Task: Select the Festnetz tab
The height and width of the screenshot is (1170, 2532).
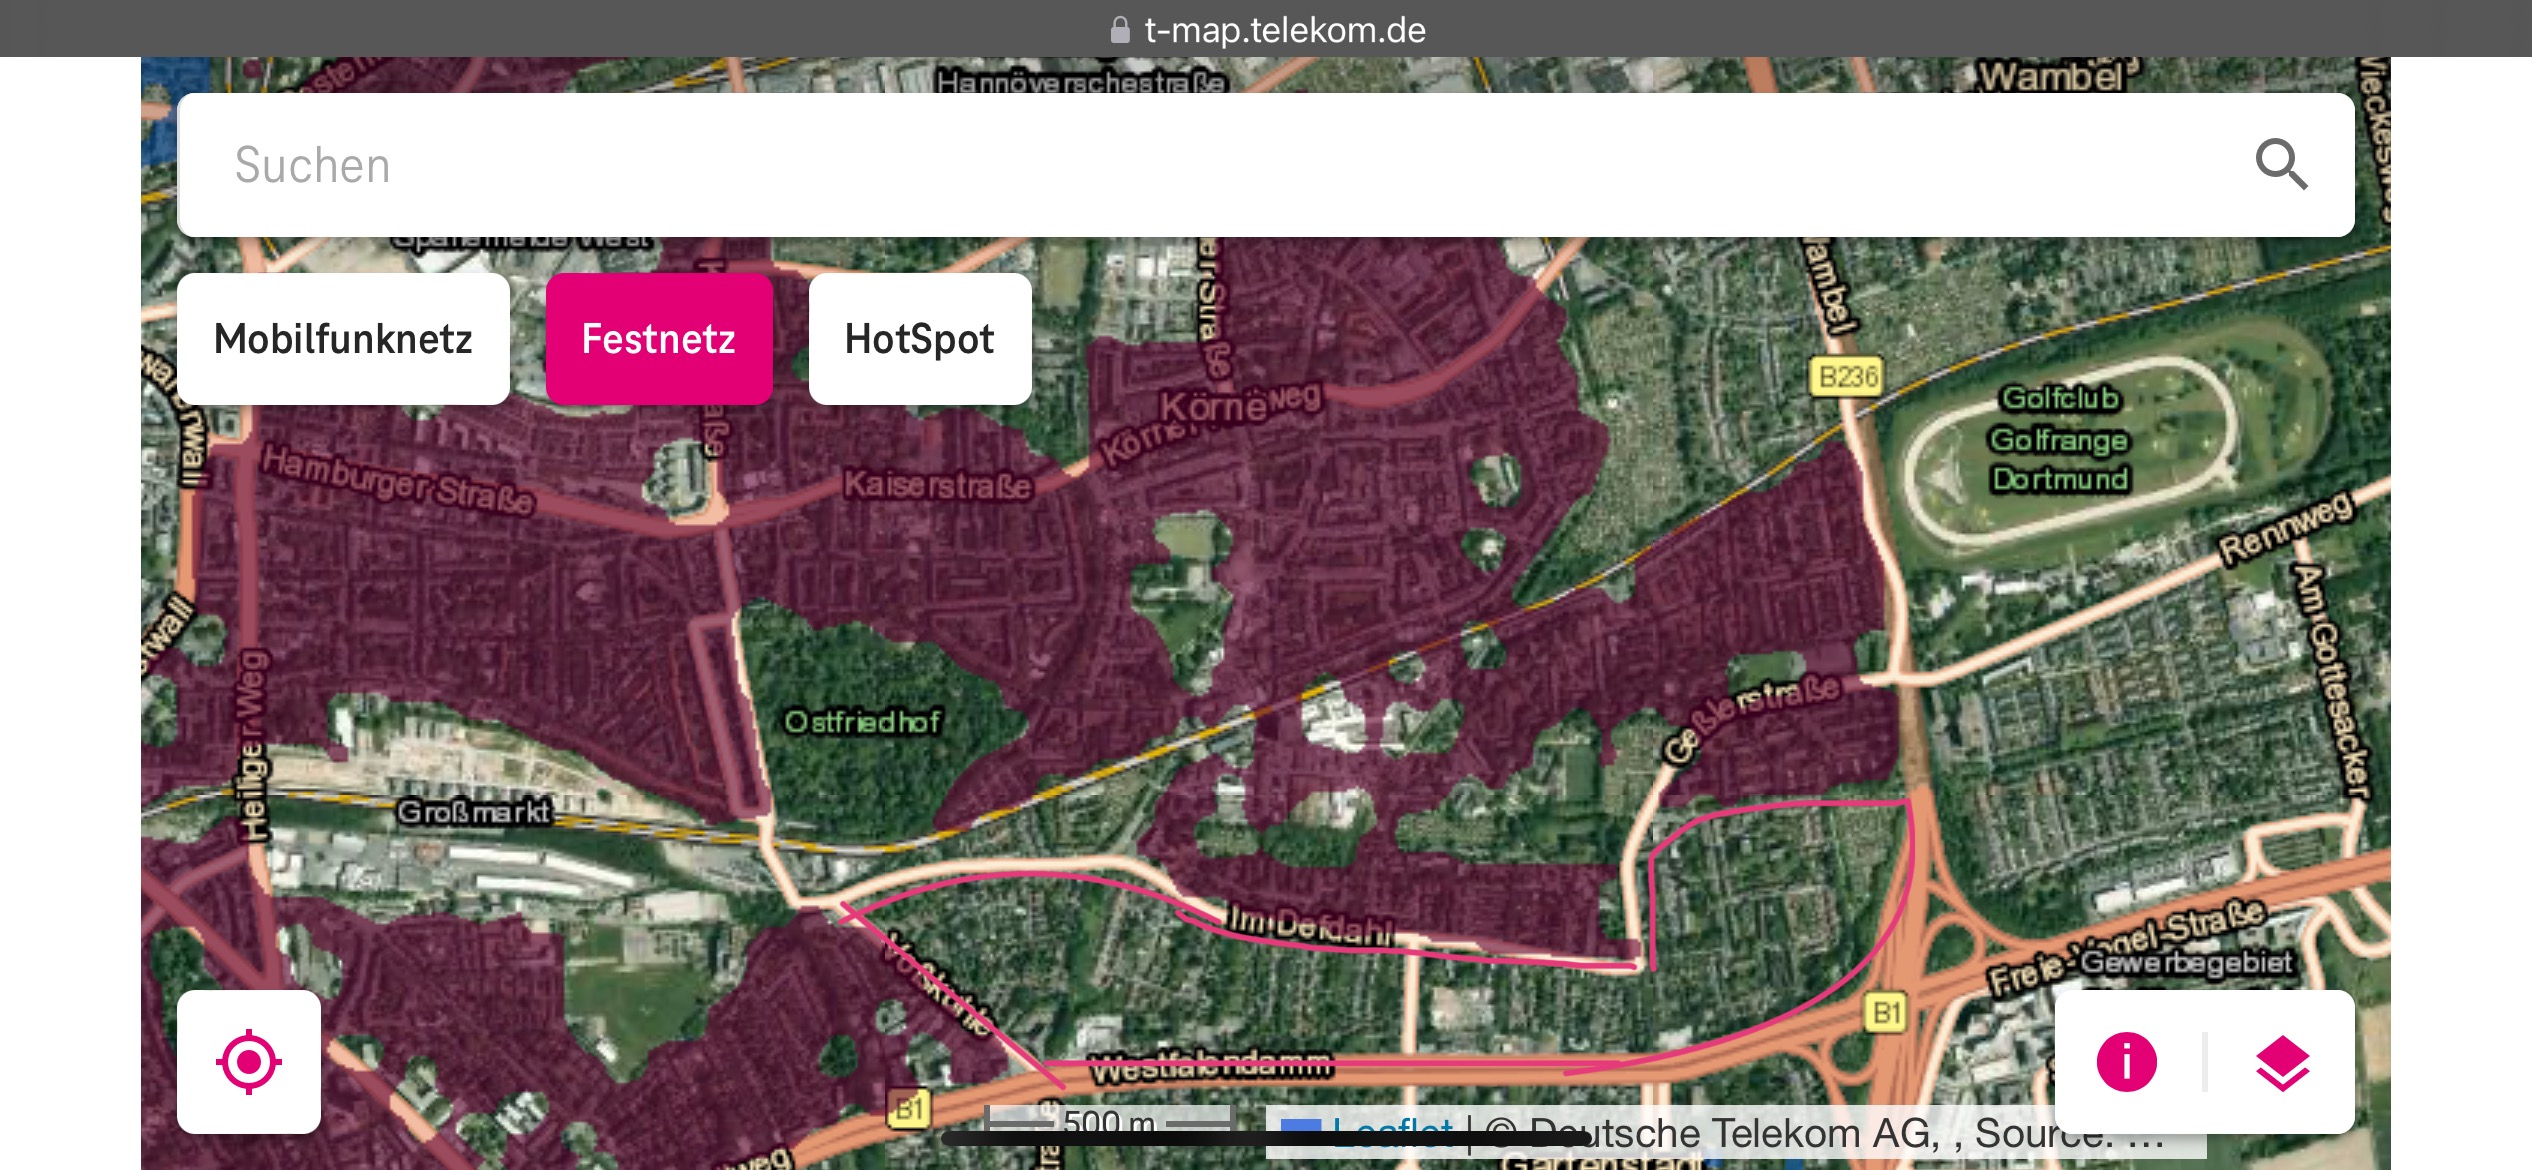Action: 659,339
